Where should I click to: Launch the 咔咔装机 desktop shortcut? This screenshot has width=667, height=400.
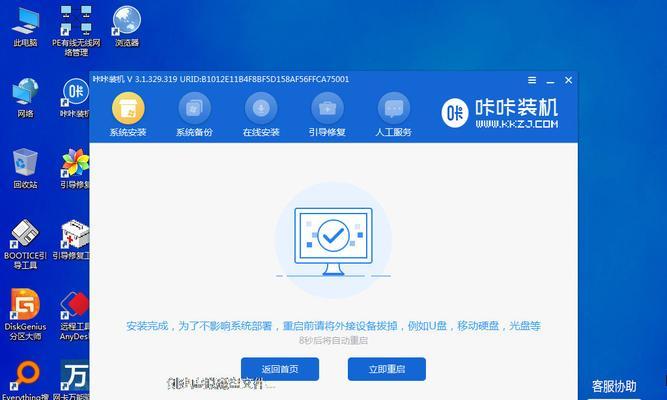tap(75, 97)
